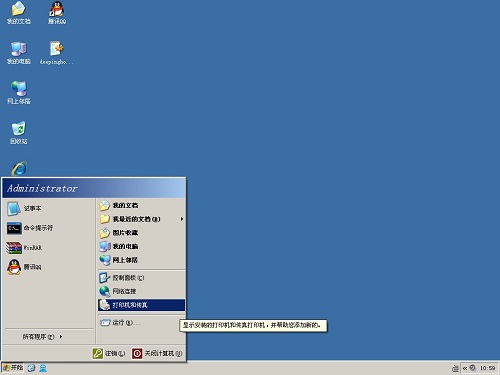The width and height of the screenshot is (500, 375).
Task: Open Printers and Faxes menu entry
Action: coord(141,305)
